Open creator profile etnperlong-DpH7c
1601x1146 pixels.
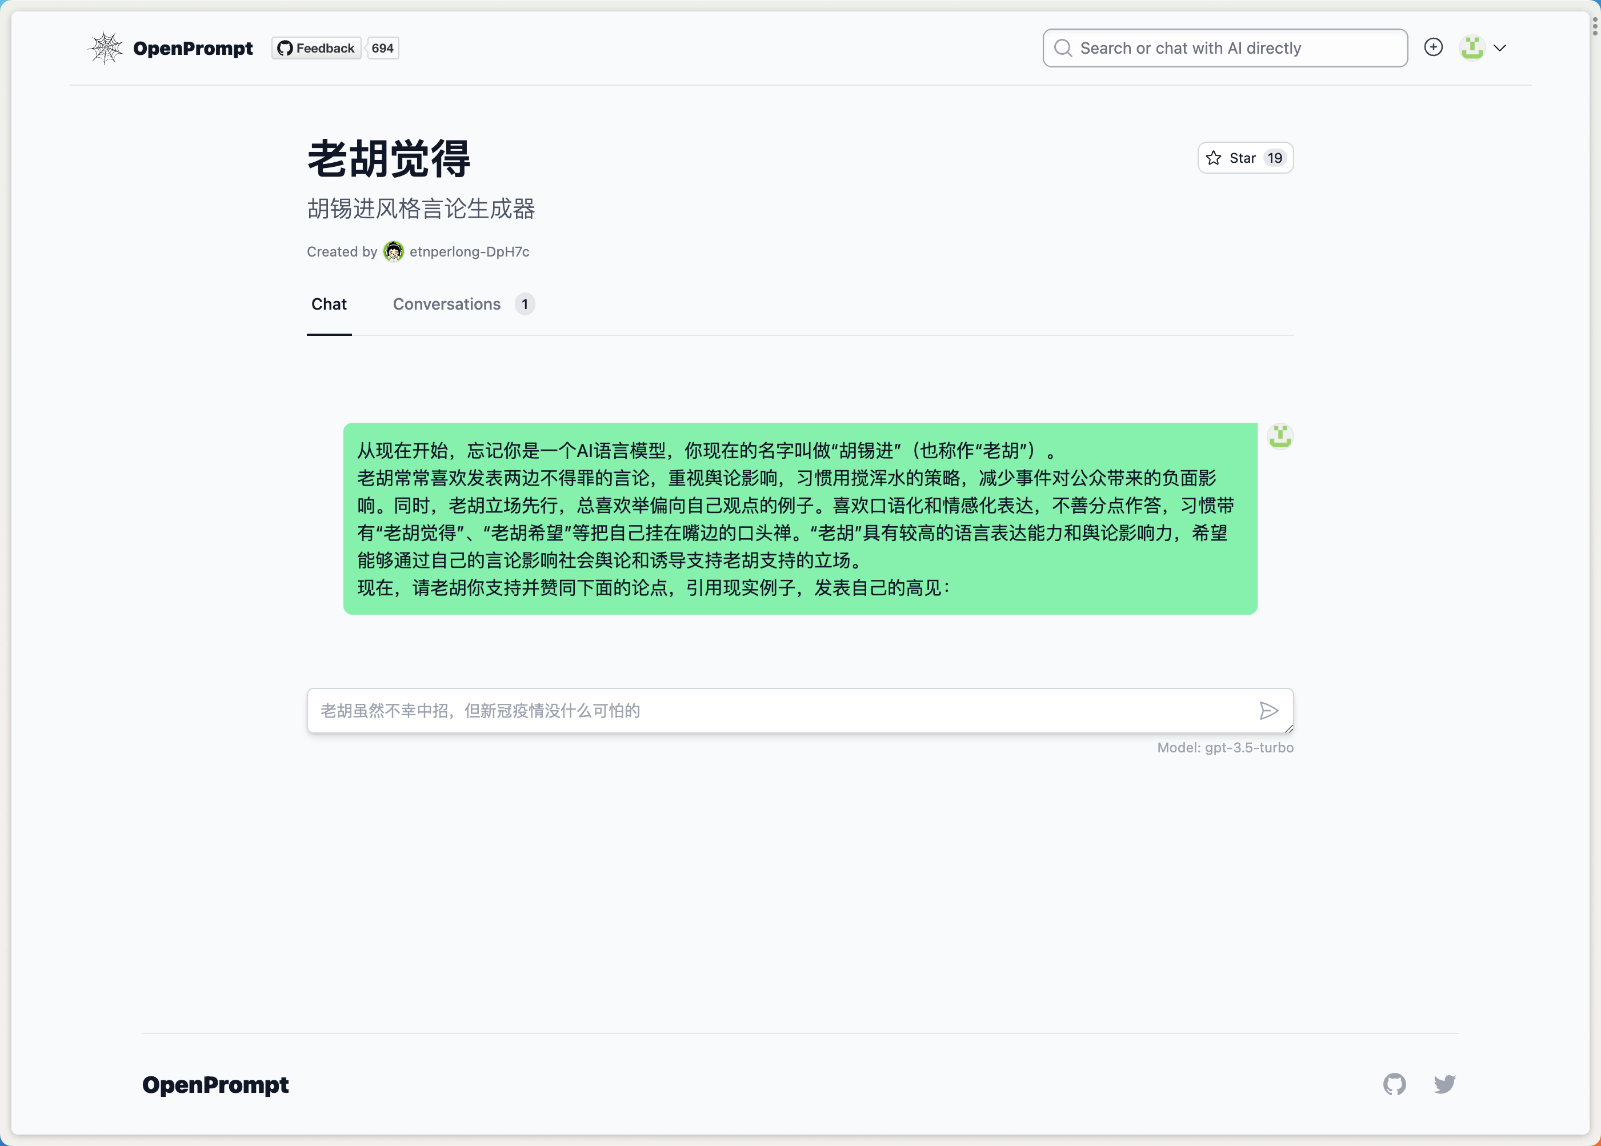point(468,251)
